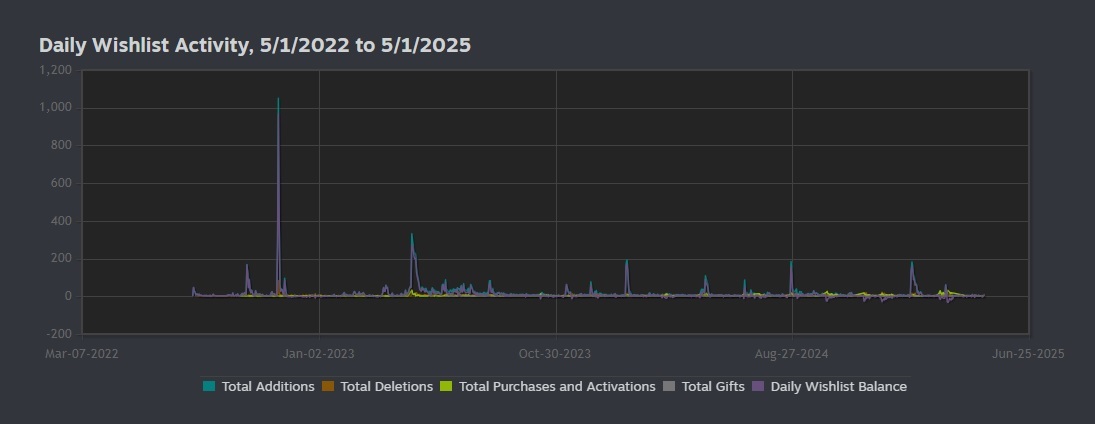Click the green Purchases and Activations swatch
Screen dimensions: 1095x424
(446, 386)
